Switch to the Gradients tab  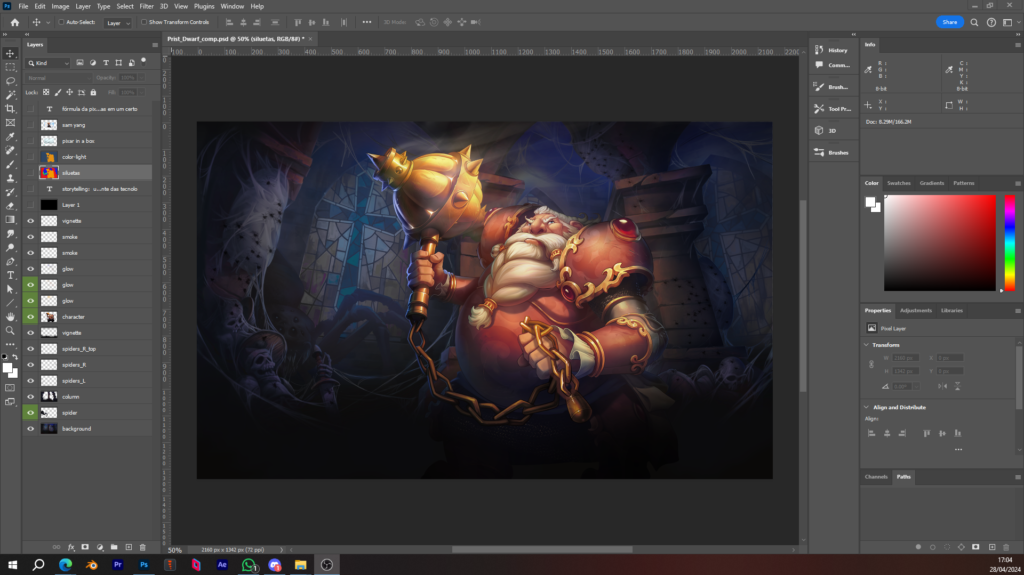pos(932,184)
